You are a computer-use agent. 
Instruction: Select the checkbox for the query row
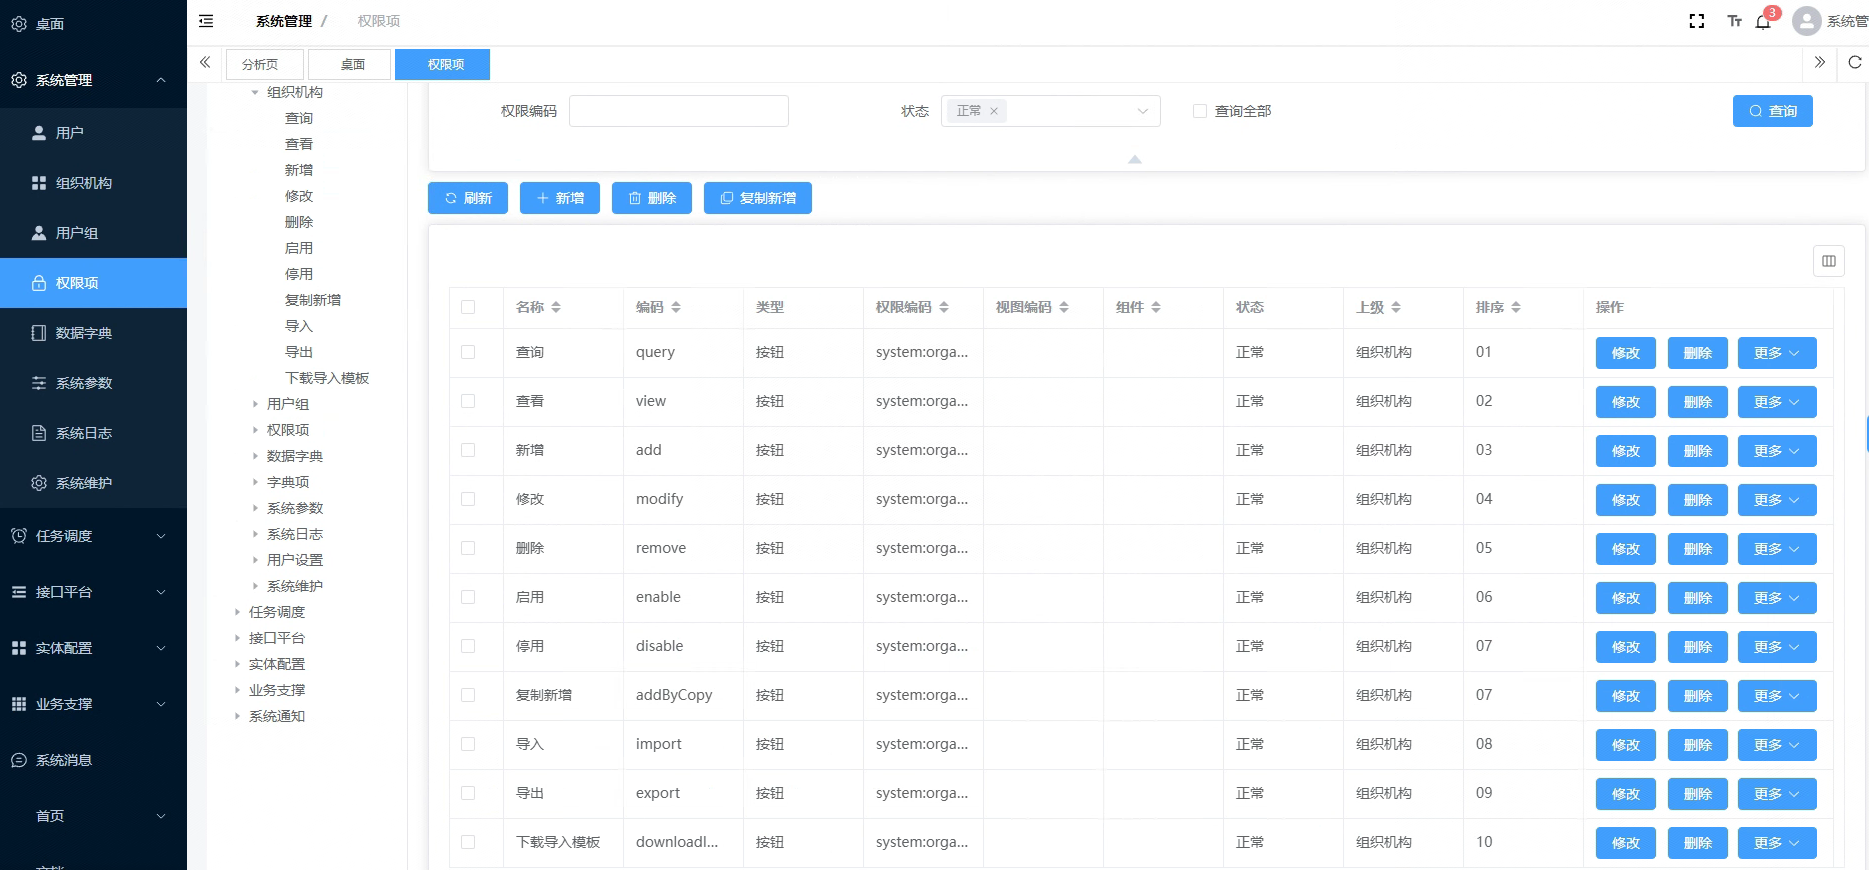pyautogui.click(x=468, y=352)
